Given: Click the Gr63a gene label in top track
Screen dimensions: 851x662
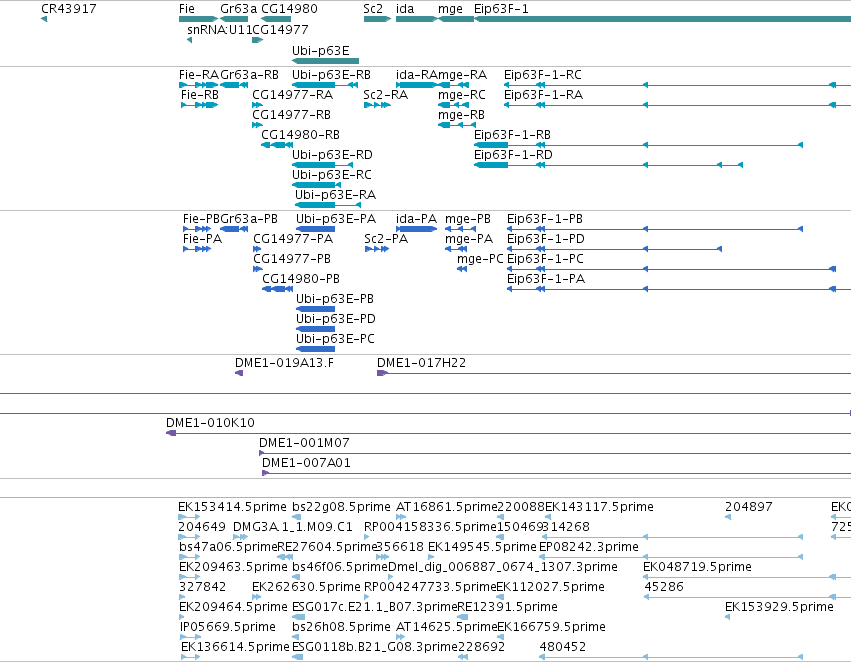Looking at the screenshot, I should [238, 9].
